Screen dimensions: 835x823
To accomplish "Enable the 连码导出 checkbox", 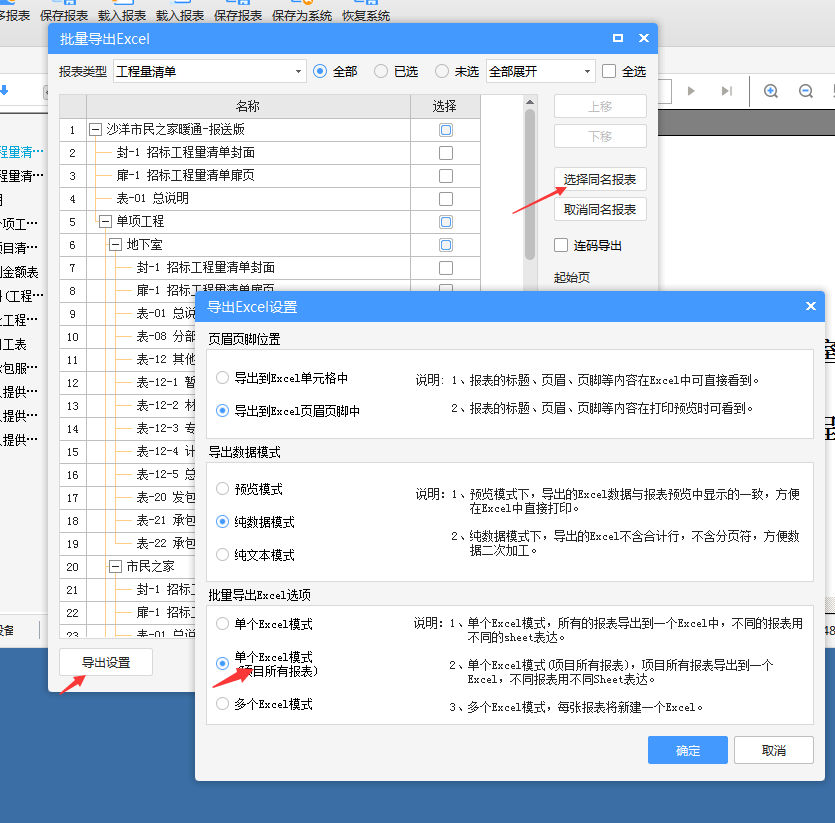I will tap(561, 245).
